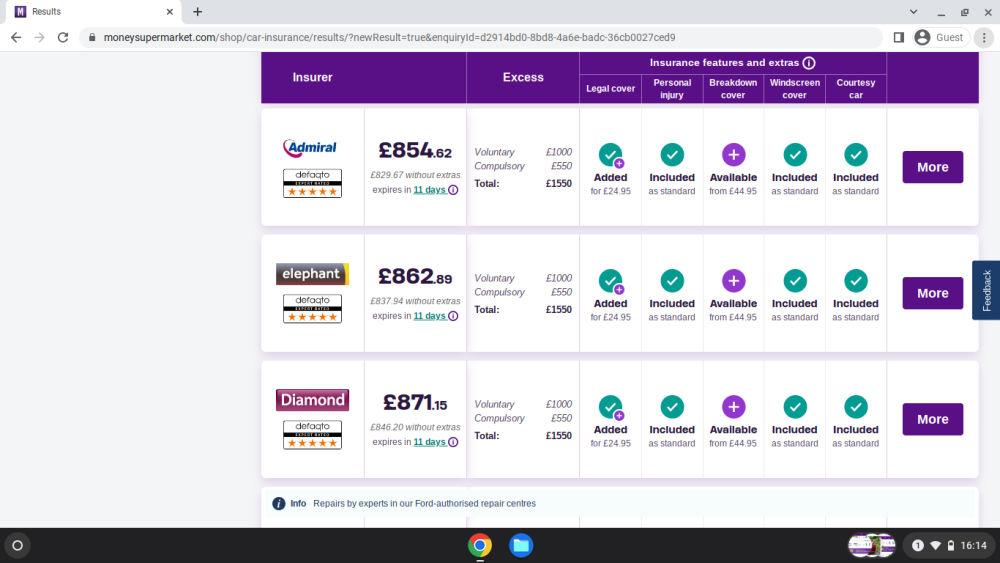
Task: Open Chrome three-dot menu
Action: coord(984,38)
